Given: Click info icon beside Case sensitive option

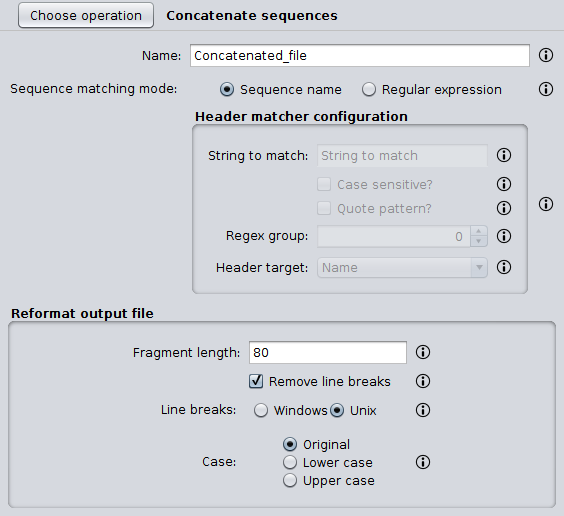Looking at the screenshot, I should [504, 184].
